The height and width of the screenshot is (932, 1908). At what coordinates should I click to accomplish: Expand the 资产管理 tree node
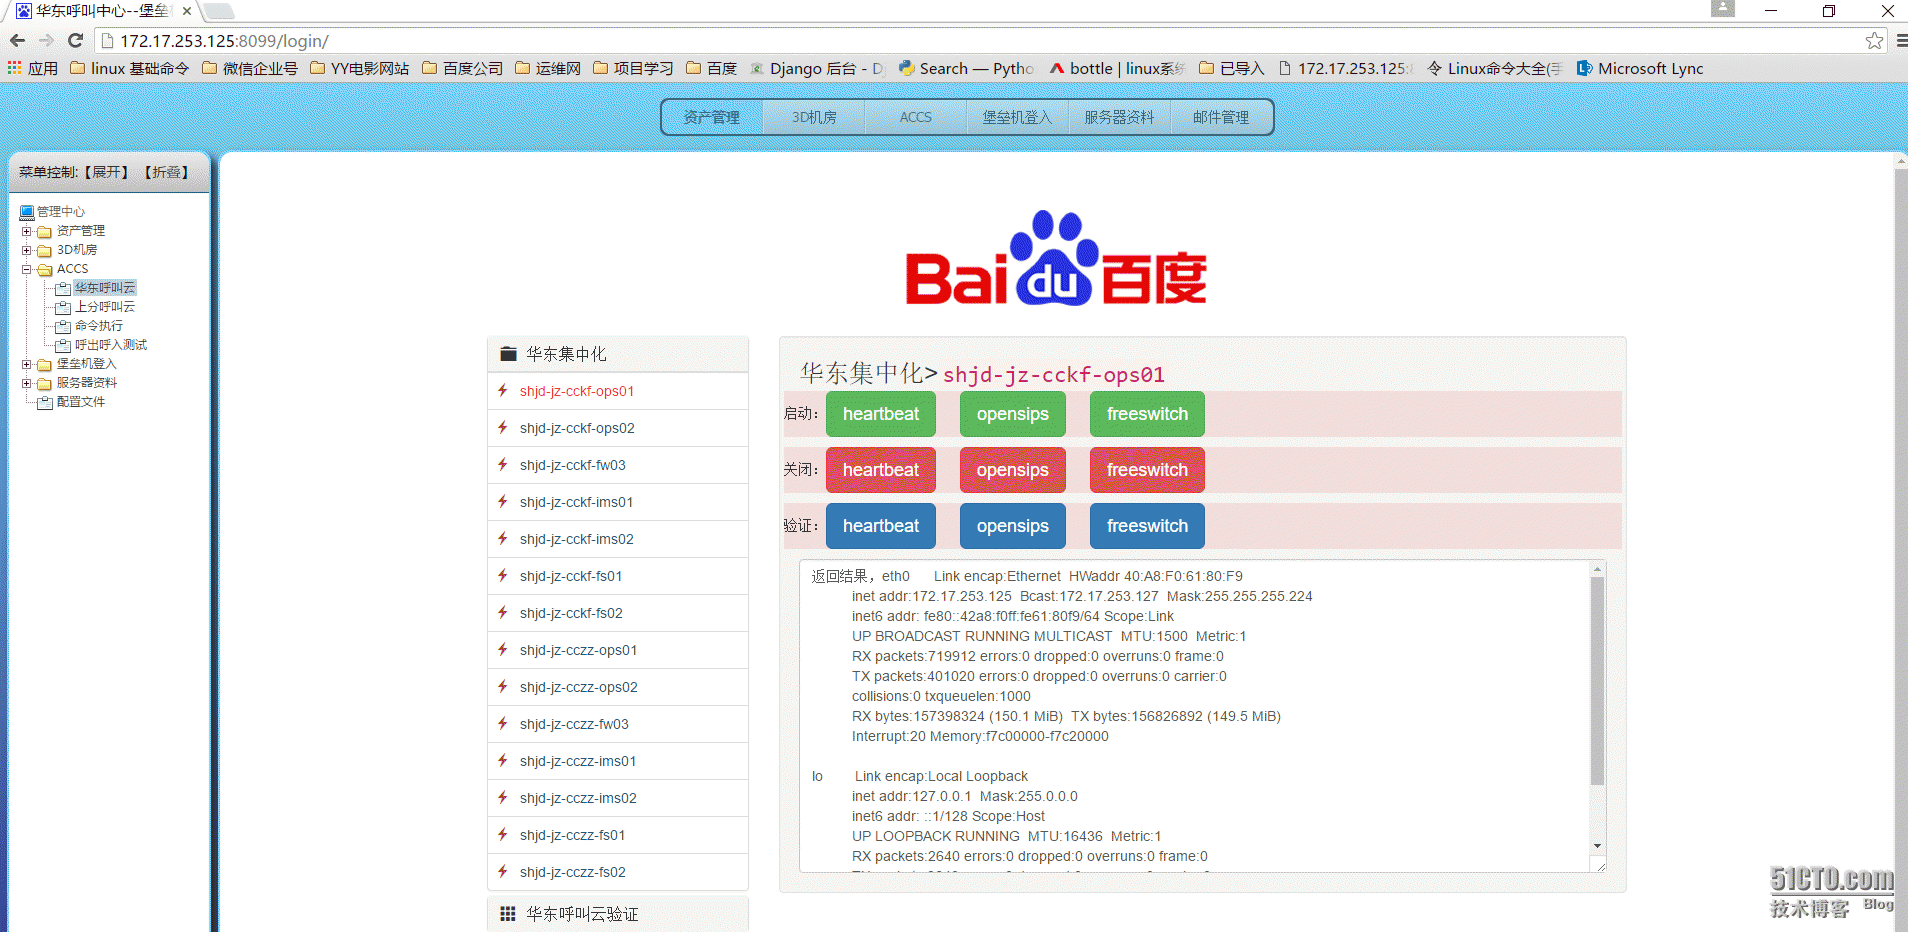pyautogui.click(x=27, y=231)
